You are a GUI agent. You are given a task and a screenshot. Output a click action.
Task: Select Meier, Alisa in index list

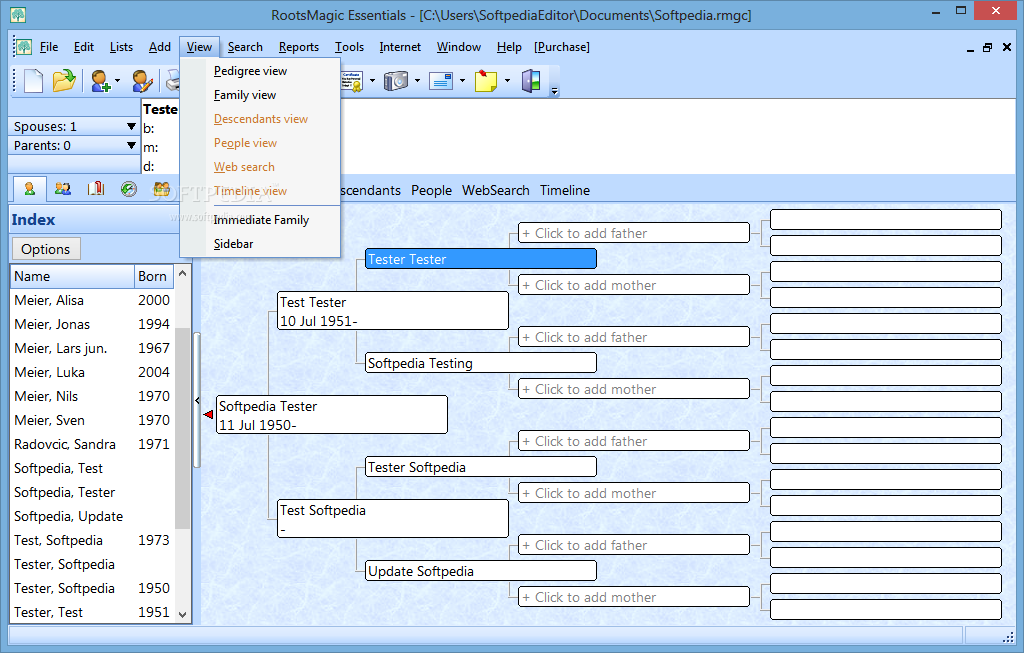(x=93, y=300)
